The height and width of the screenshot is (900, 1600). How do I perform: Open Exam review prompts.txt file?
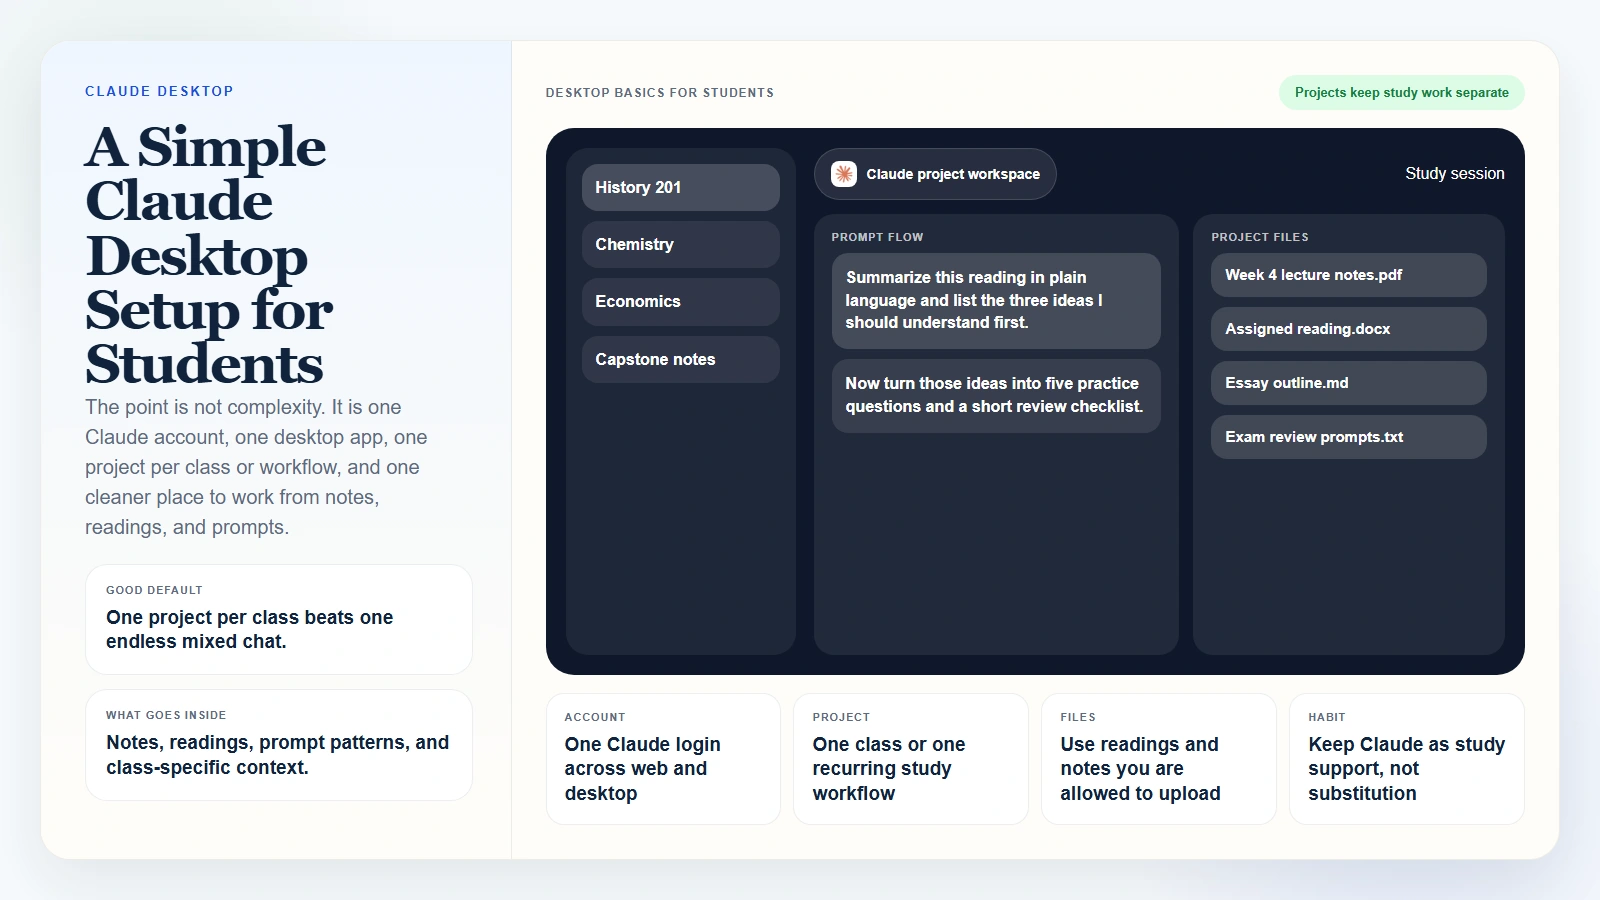pyautogui.click(x=1348, y=437)
